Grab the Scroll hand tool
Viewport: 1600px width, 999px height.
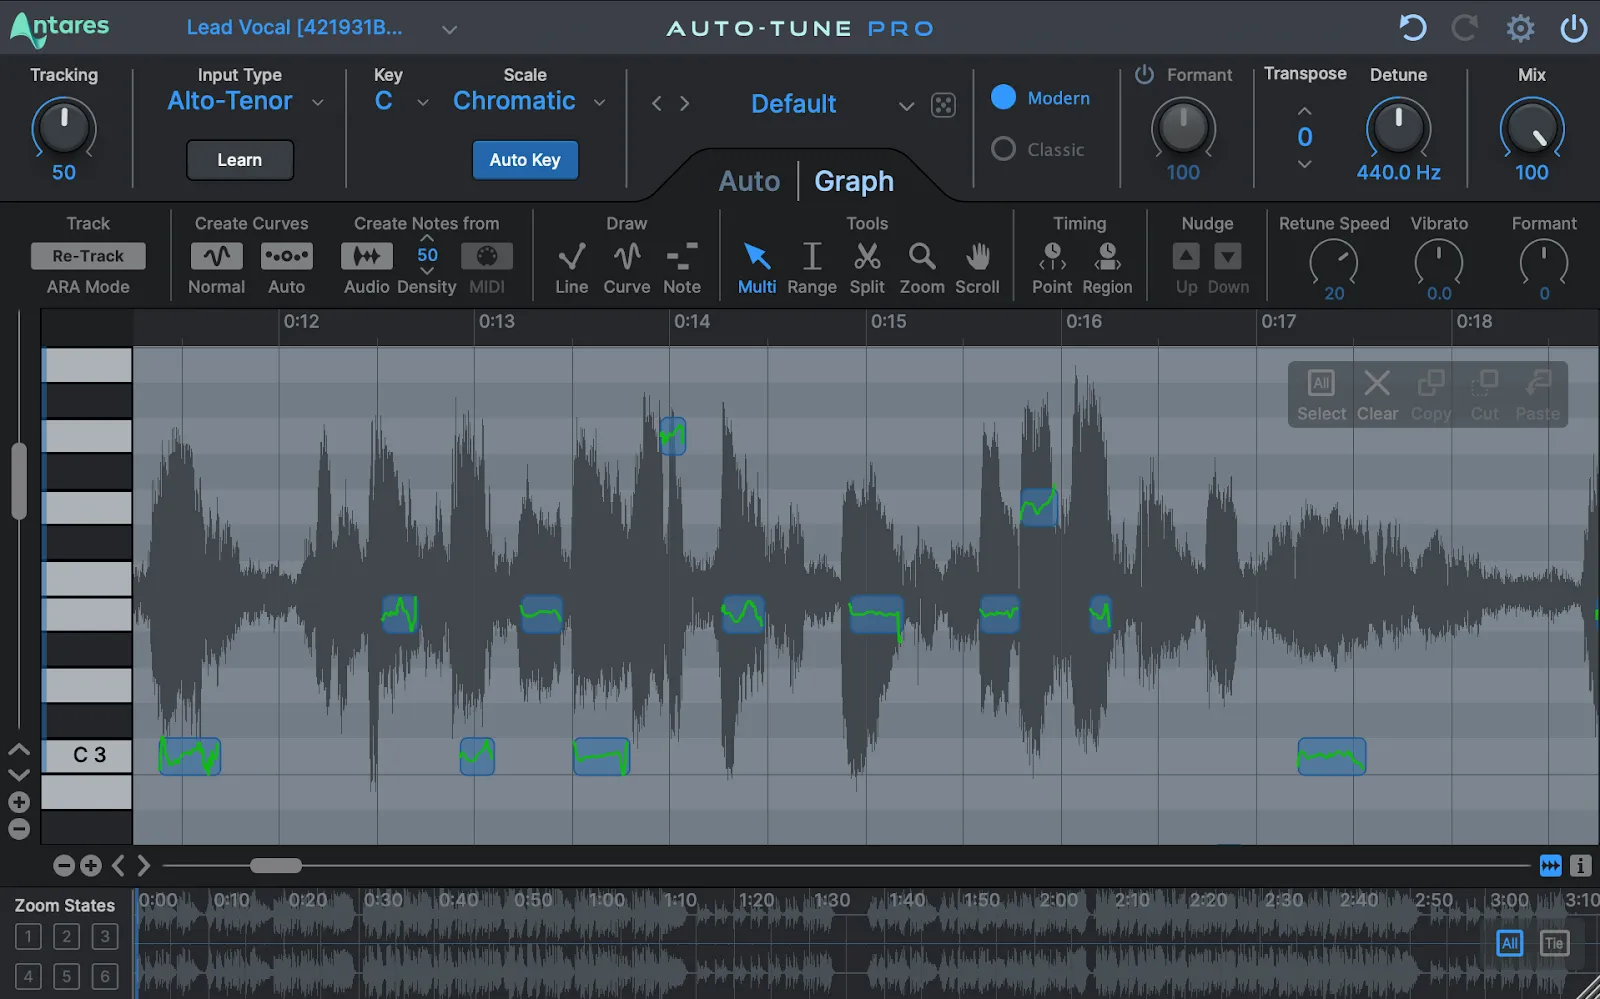(977, 263)
